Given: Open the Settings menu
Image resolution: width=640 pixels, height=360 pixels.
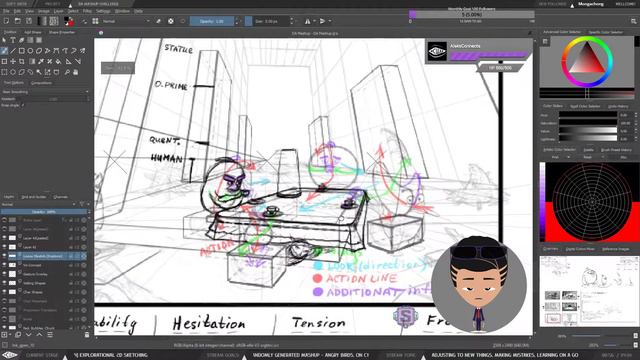Looking at the screenshot, I should pyautogui.click(x=103, y=11).
